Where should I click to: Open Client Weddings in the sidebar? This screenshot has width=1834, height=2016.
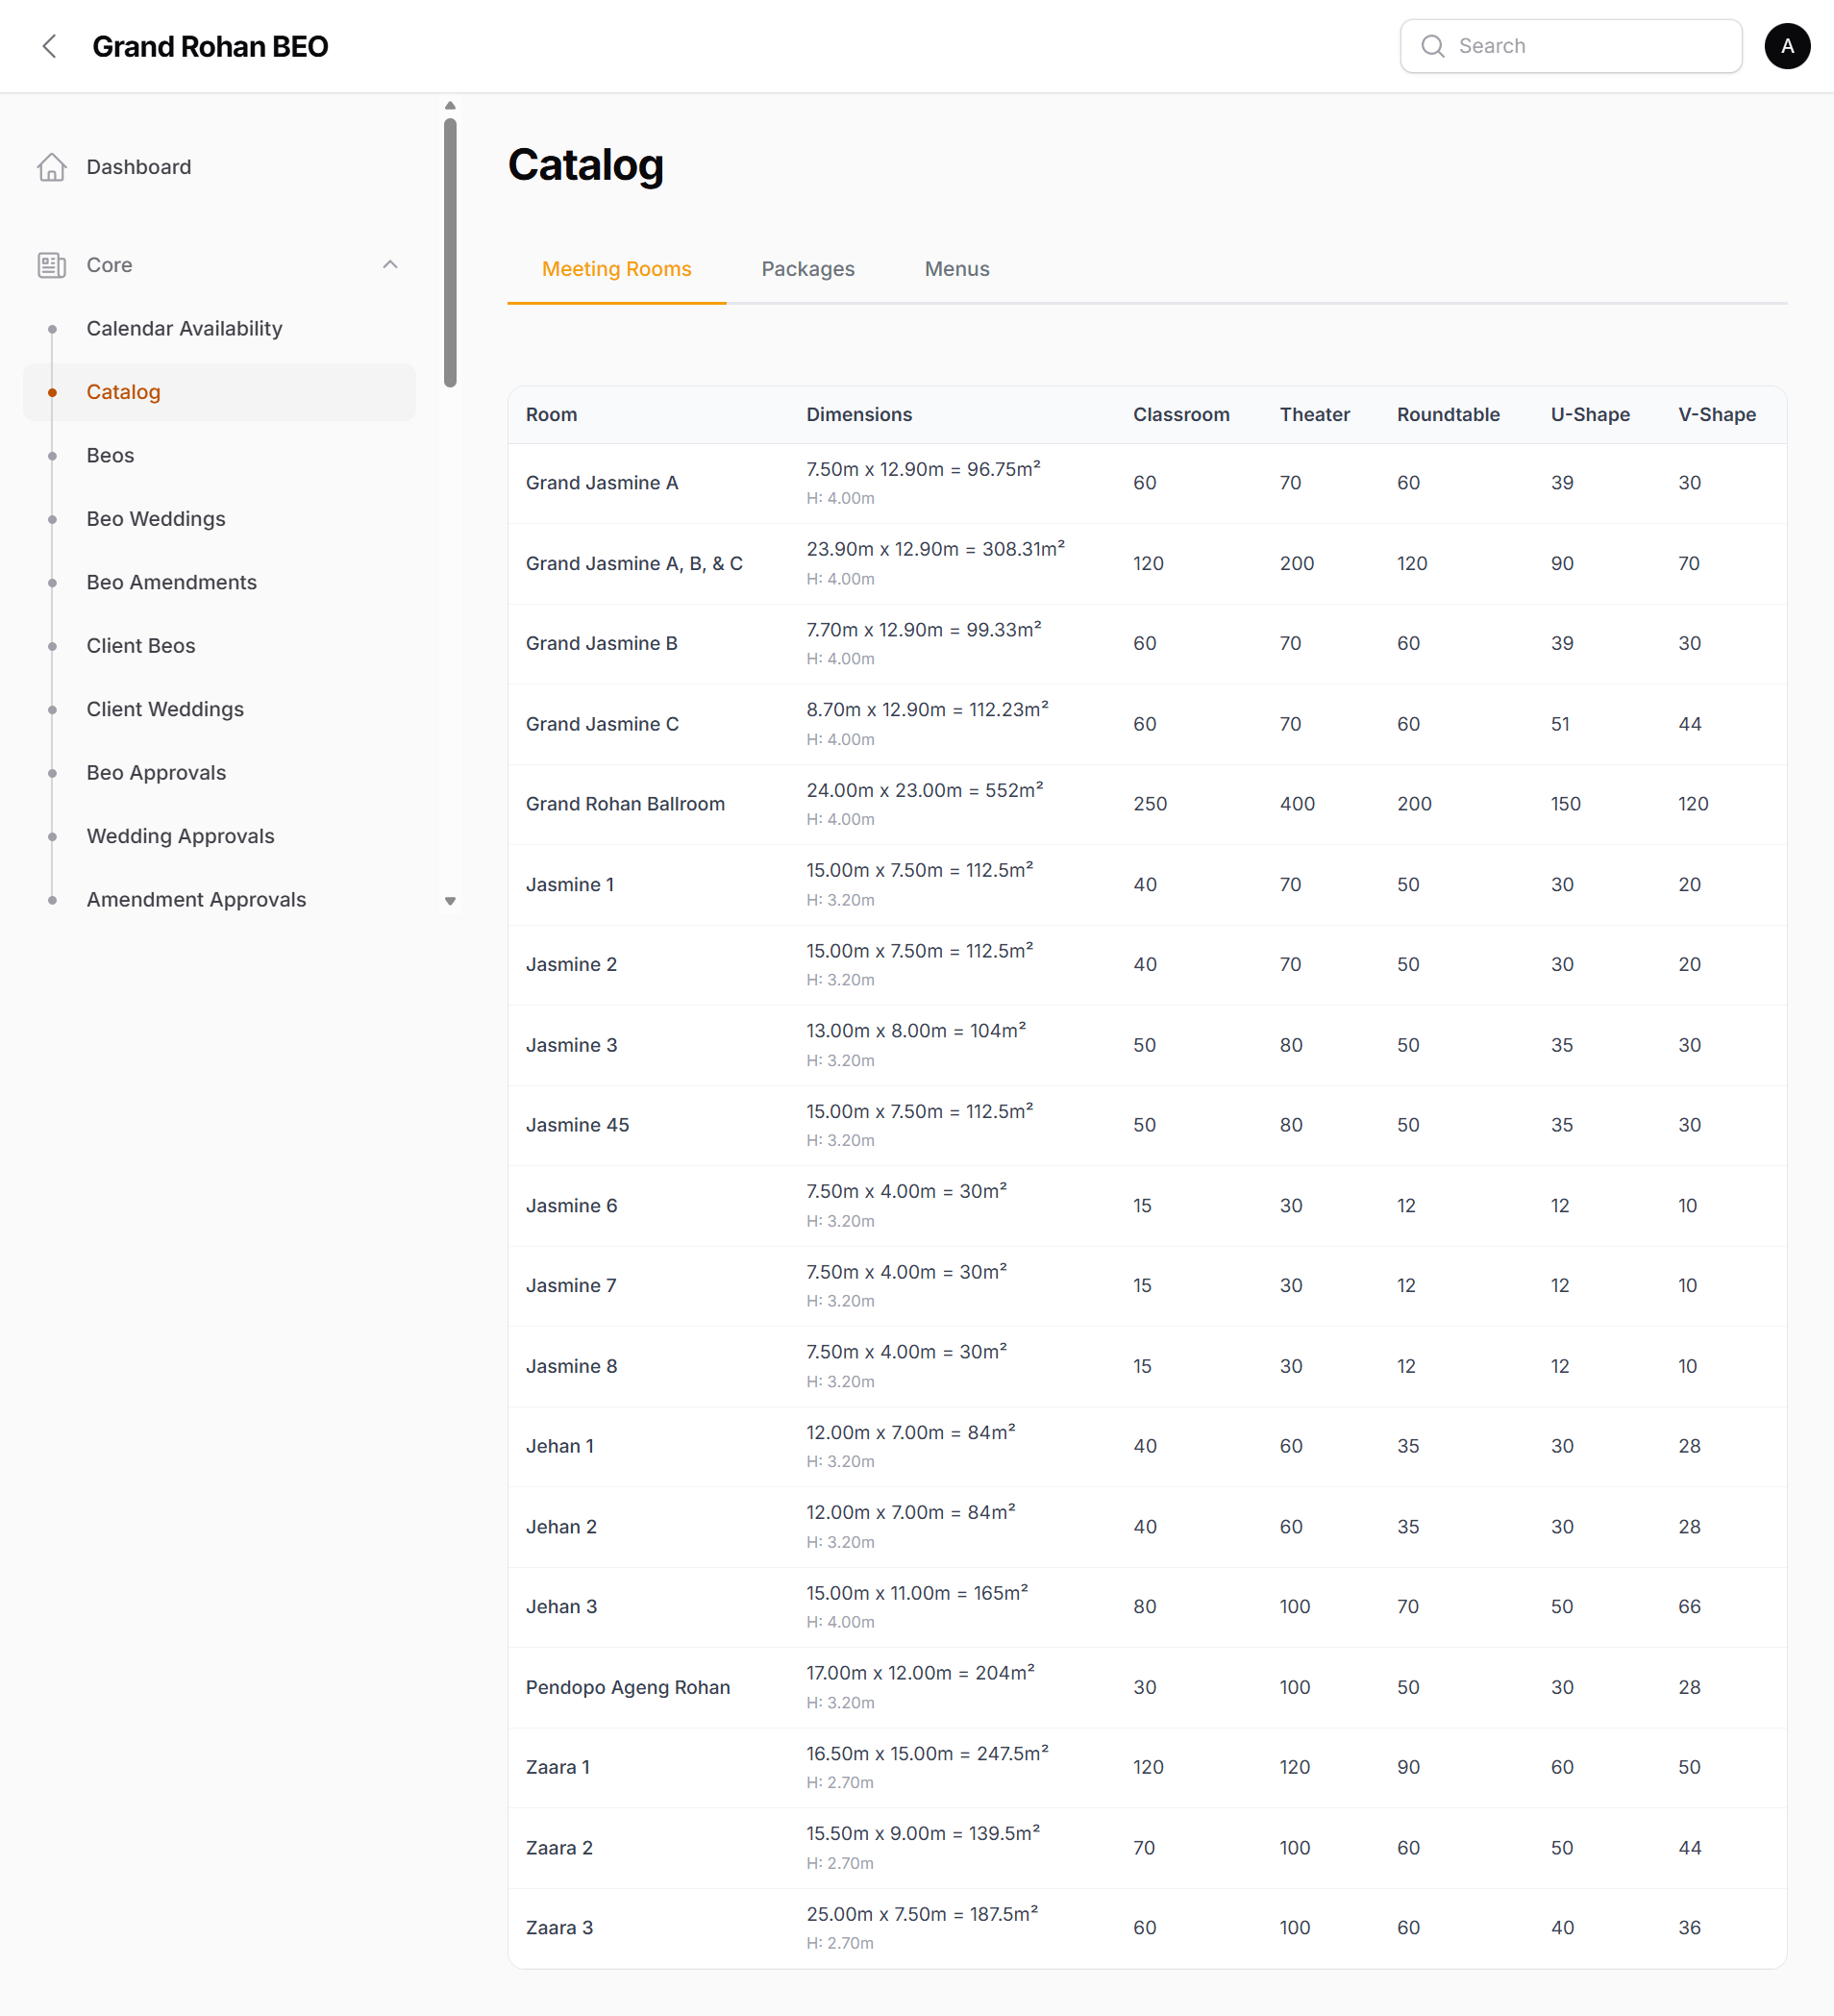click(x=220, y=710)
